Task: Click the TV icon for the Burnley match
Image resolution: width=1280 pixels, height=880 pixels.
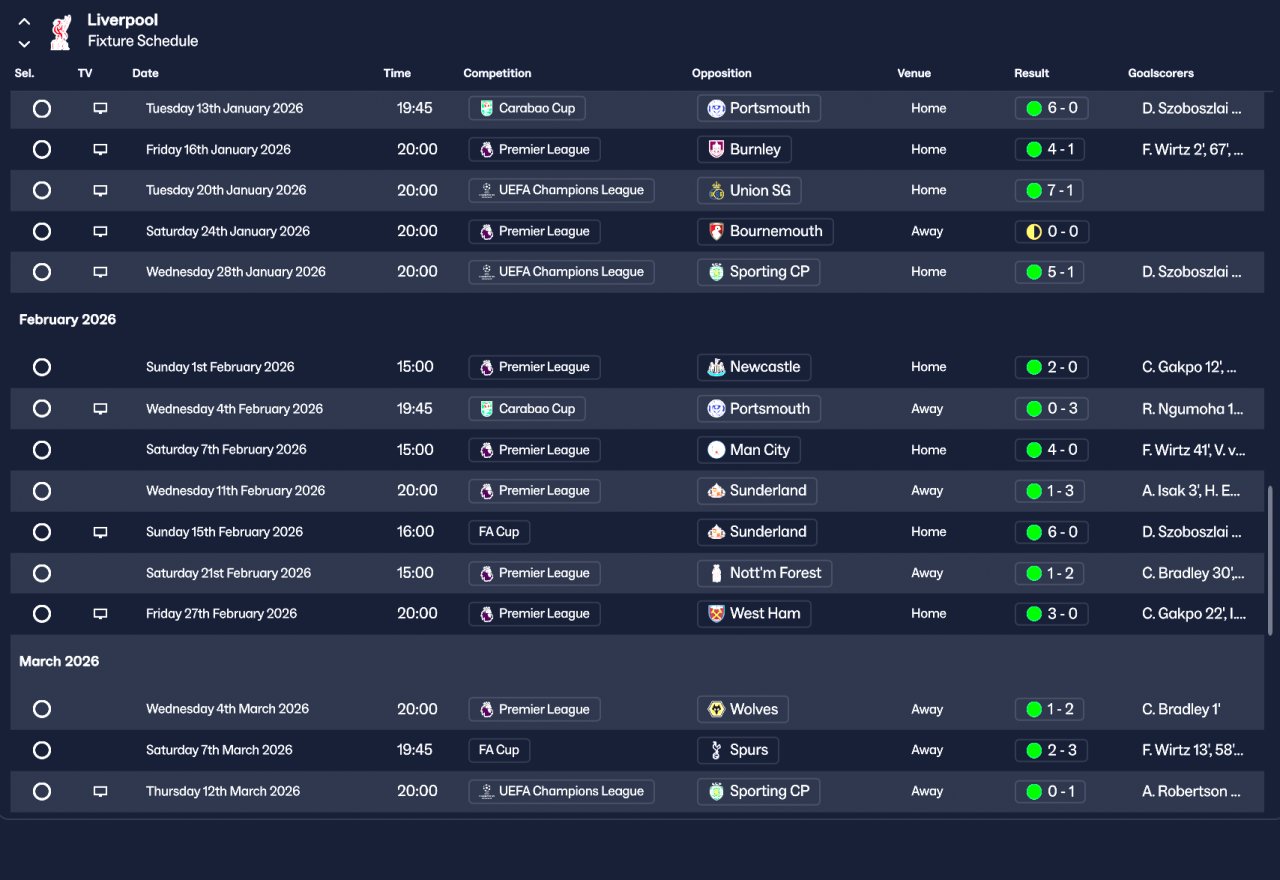Action: (100, 149)
